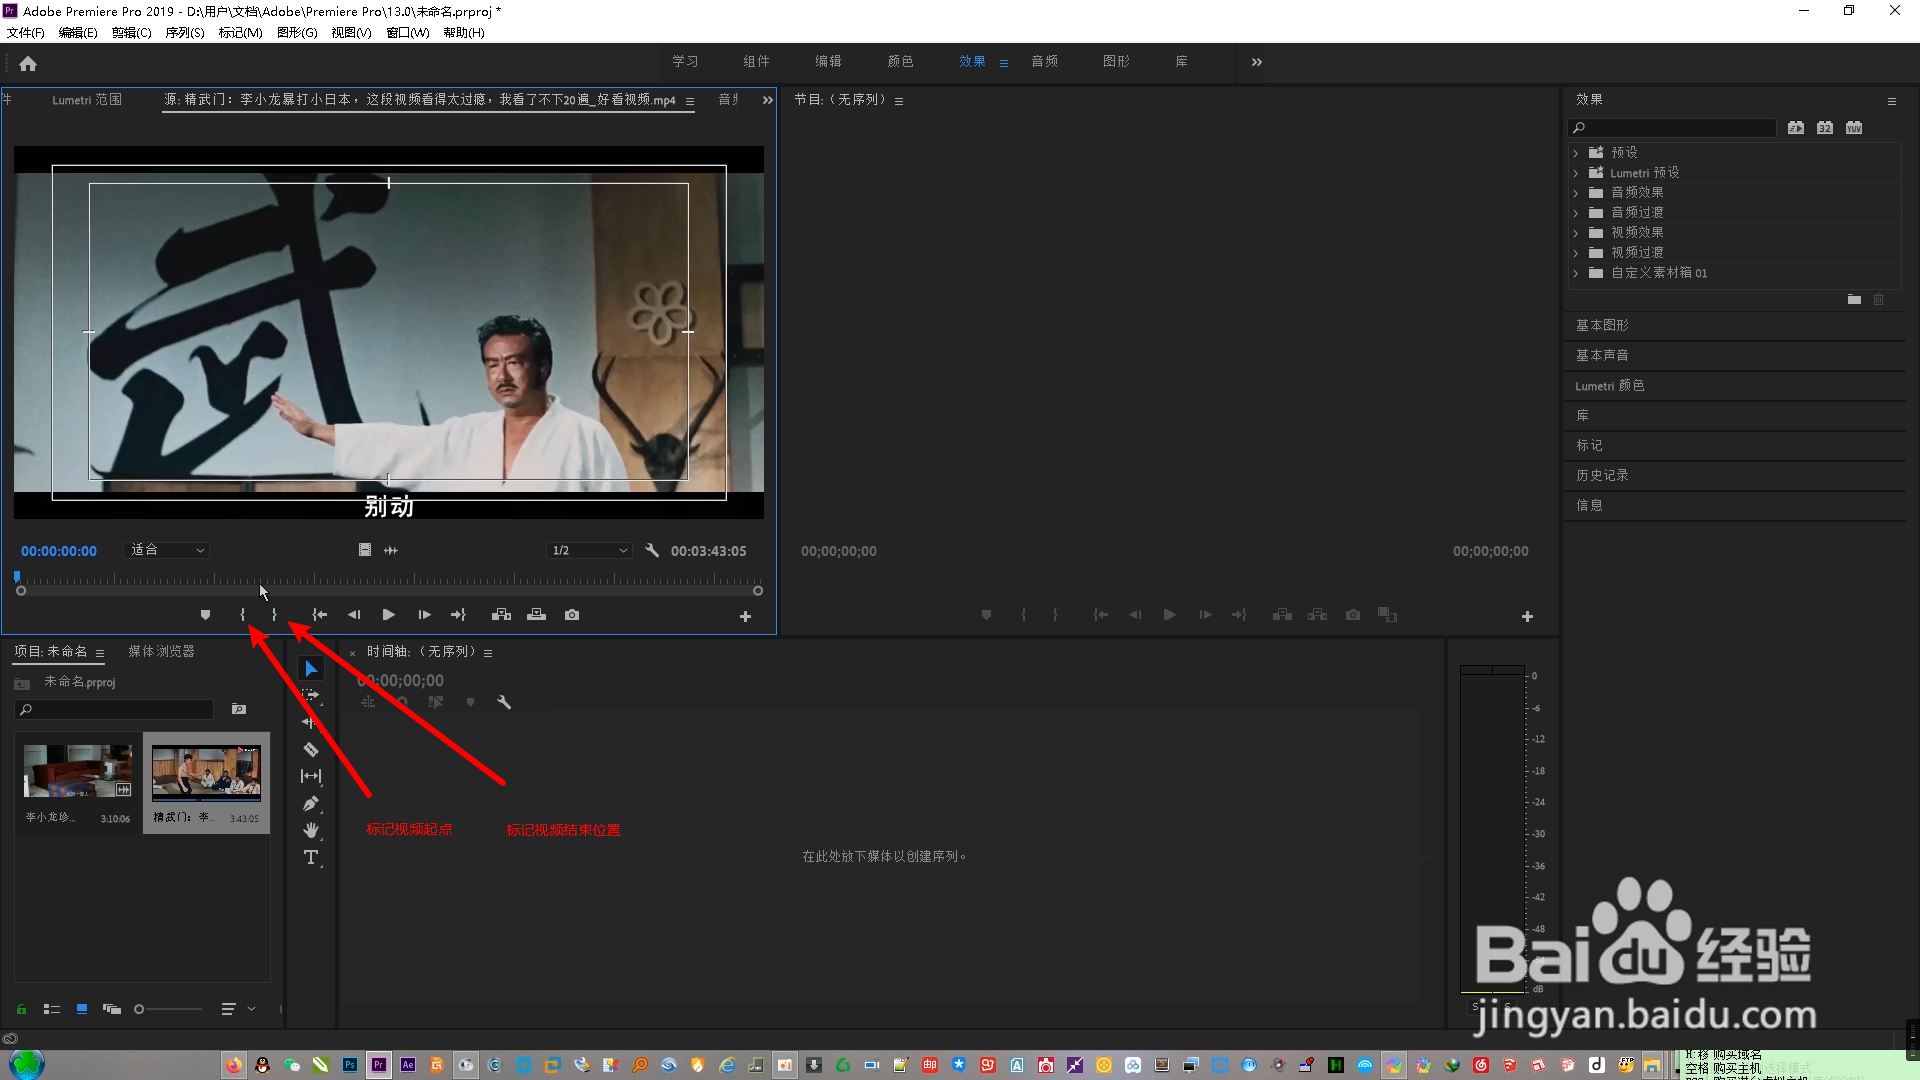Expand the 音频过渡 folder
Screen dimensions: 1920x1080
1576,213
